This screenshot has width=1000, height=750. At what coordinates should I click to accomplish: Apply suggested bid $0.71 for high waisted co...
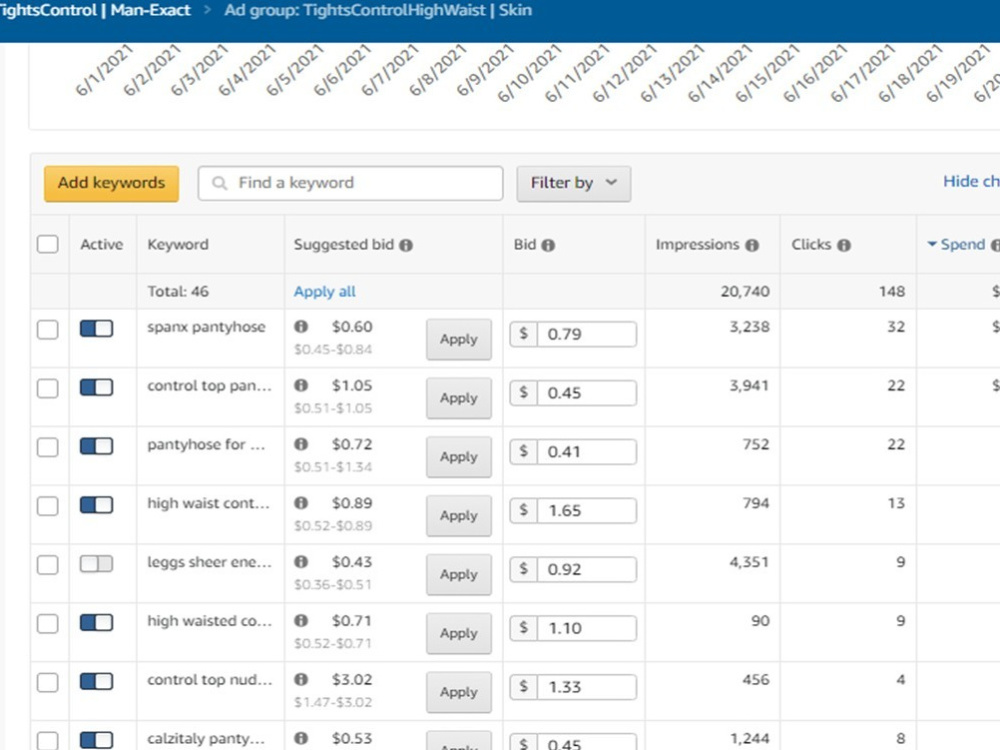tap(459, 633)
